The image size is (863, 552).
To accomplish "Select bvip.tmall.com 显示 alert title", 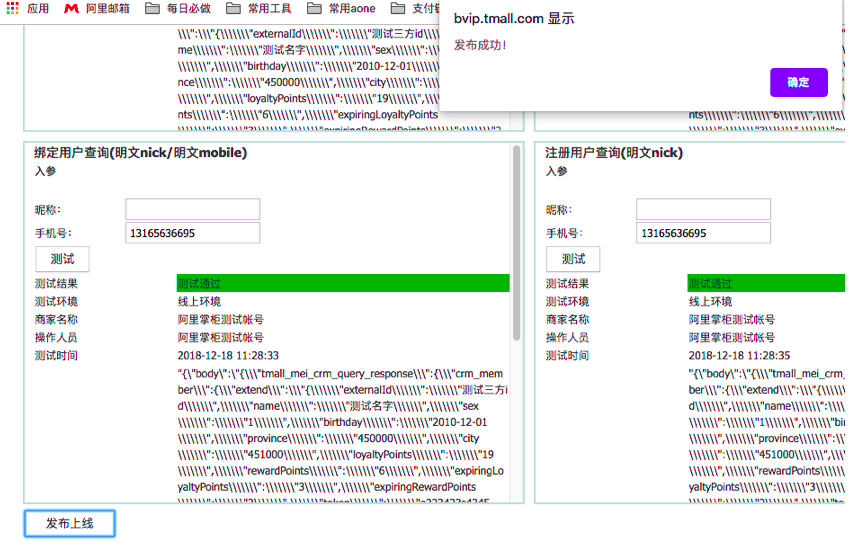I will [514, 19].
